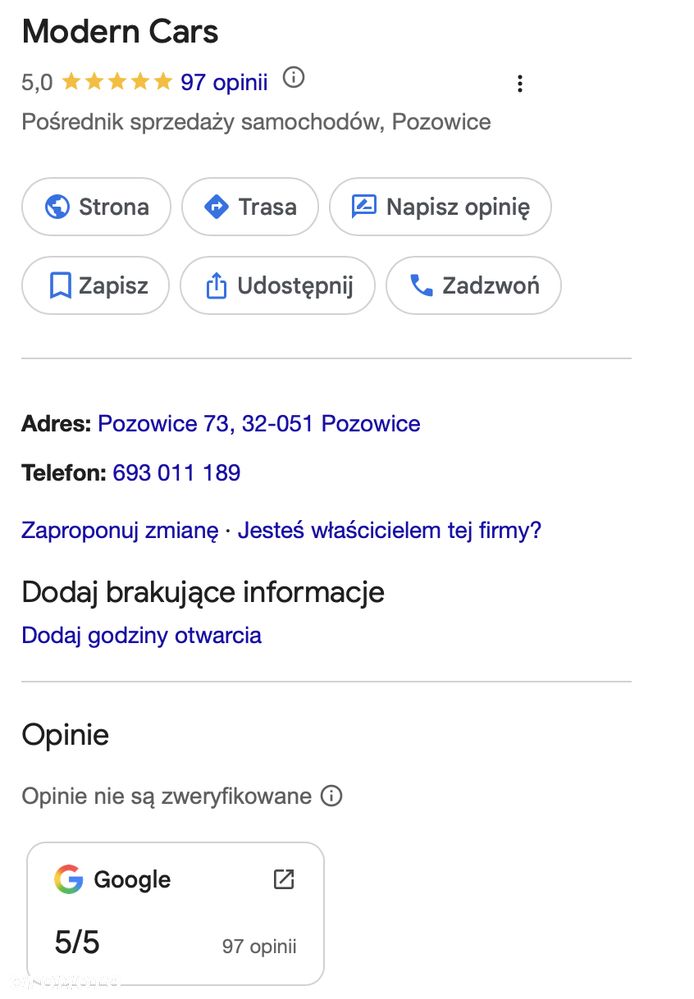Click the phone icon on Zadzwoń
694x999 pixels.
pos(421,285)
